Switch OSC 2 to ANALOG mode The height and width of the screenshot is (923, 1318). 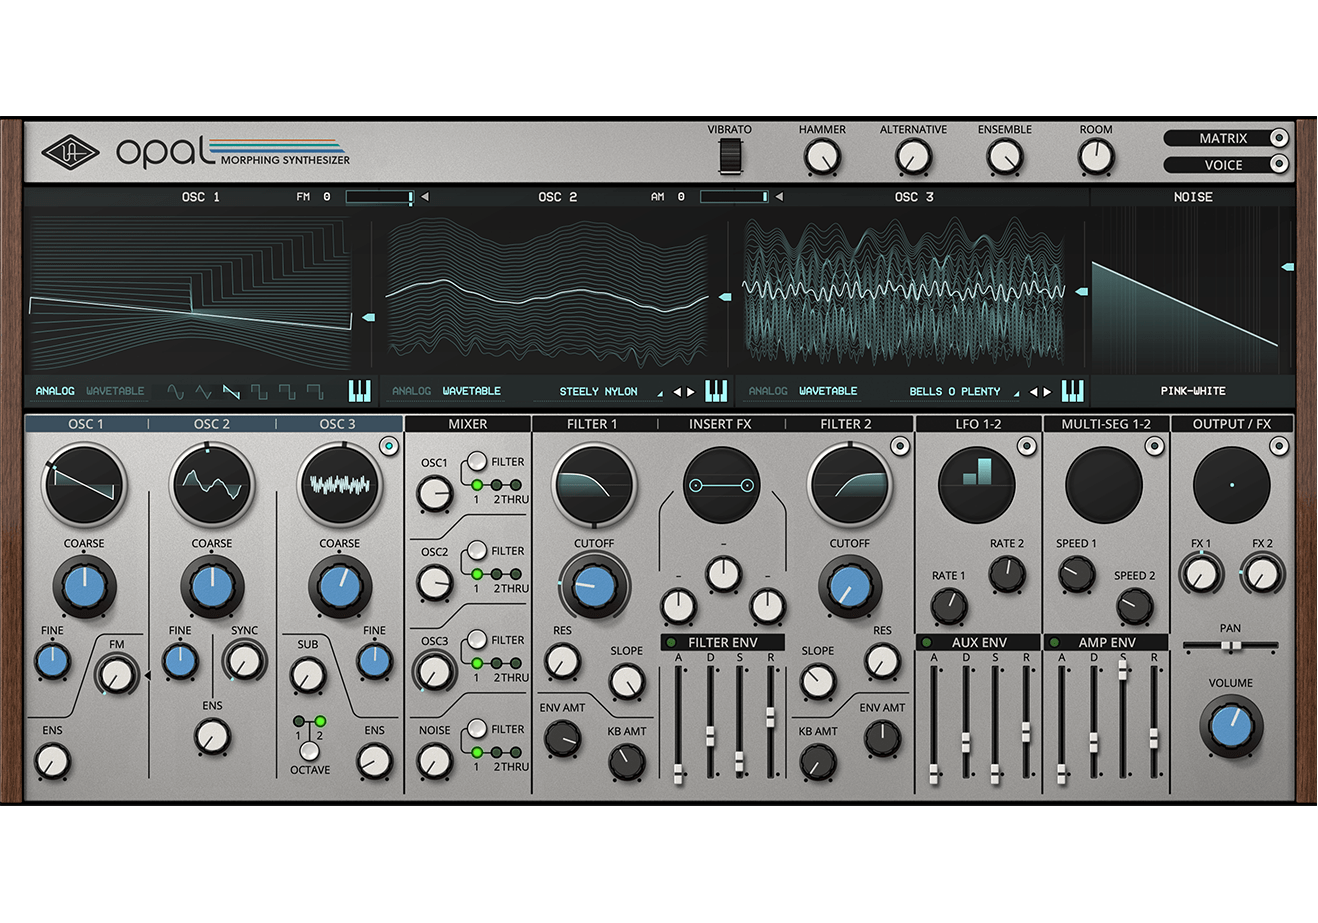(411, 391)
